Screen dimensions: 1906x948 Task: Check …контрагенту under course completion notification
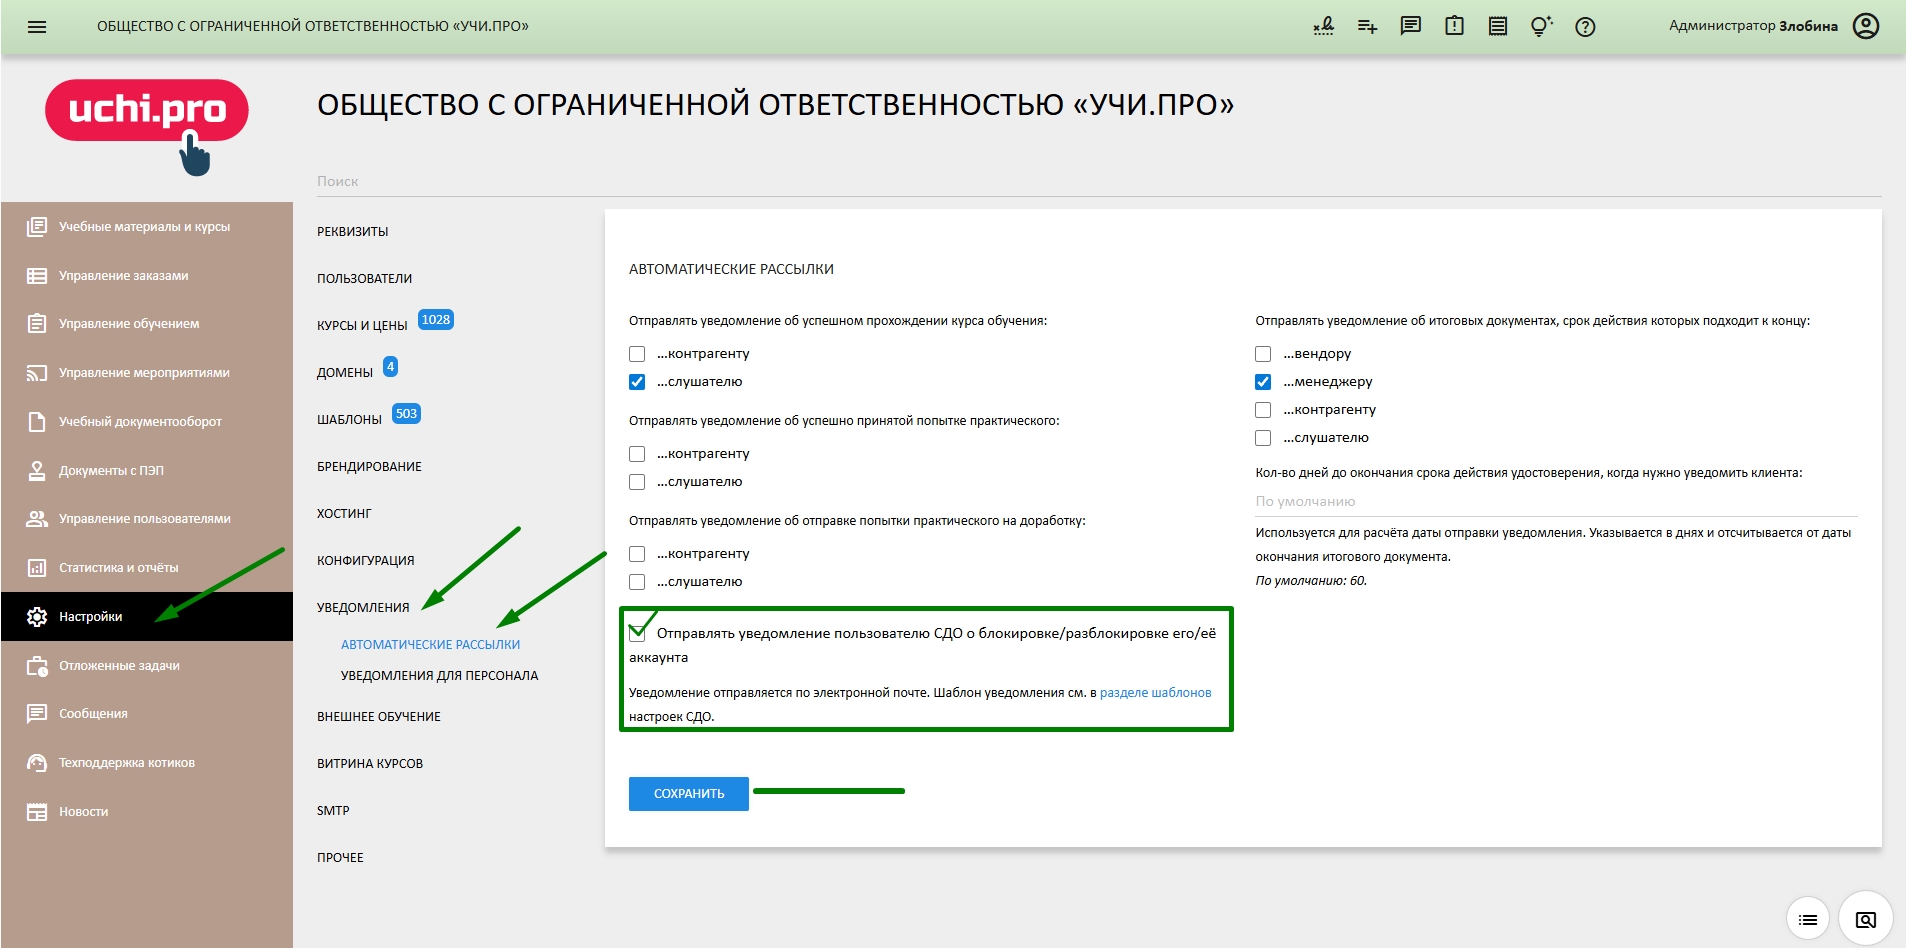pyautogui.click(x=637, y=354)
